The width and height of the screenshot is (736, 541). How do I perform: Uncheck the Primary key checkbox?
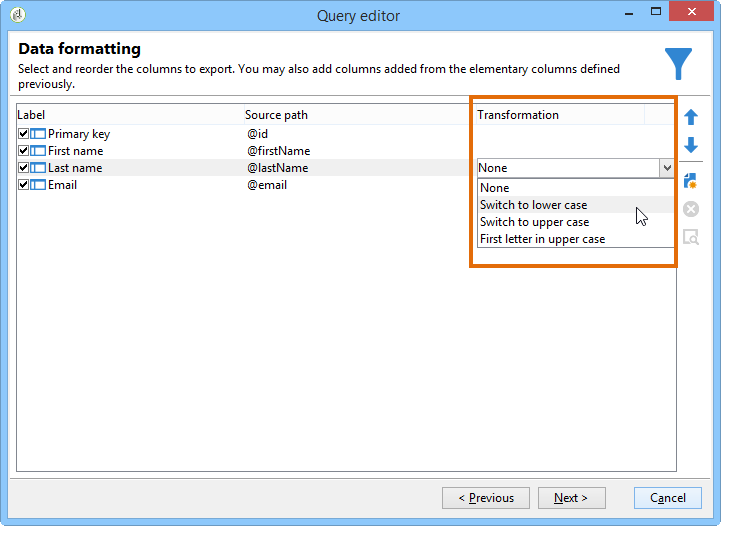click(23, 134)
